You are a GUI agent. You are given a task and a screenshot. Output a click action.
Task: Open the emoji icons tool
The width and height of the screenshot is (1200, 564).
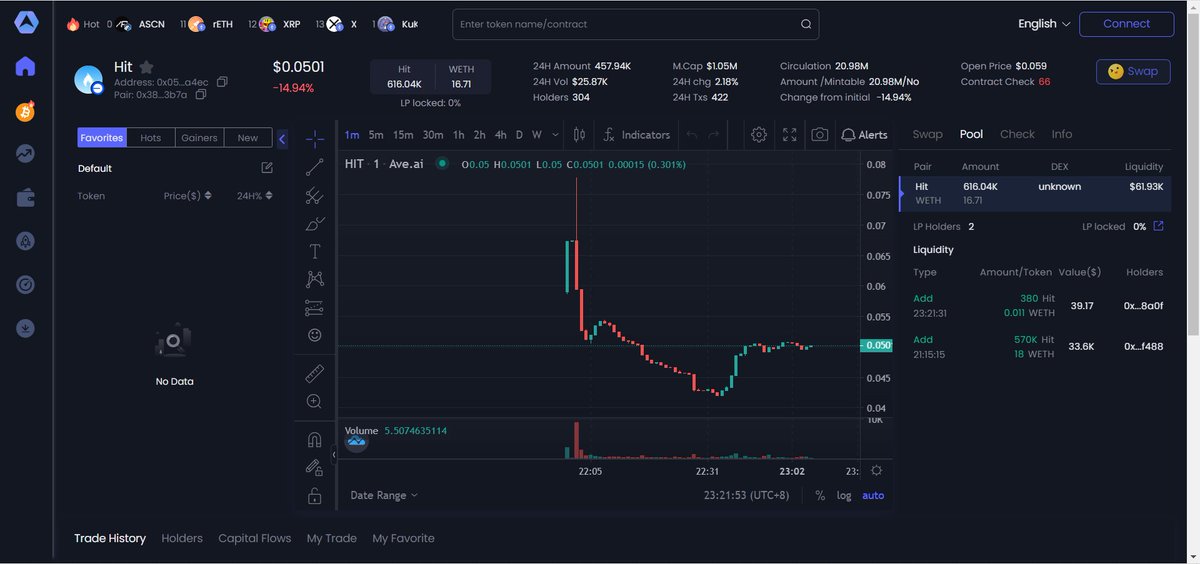pos(314,335)
